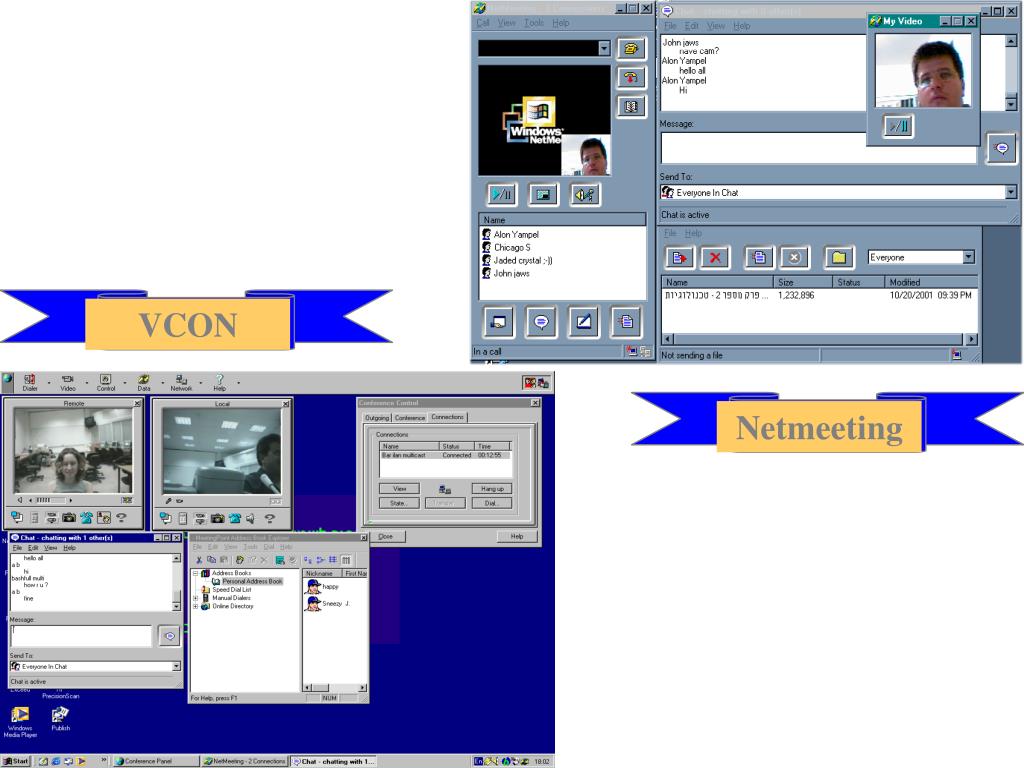The height and width of the screenshot is (768, 1024).
Task: Click Help button in Conference Control dialog
Action: [517, 536]
